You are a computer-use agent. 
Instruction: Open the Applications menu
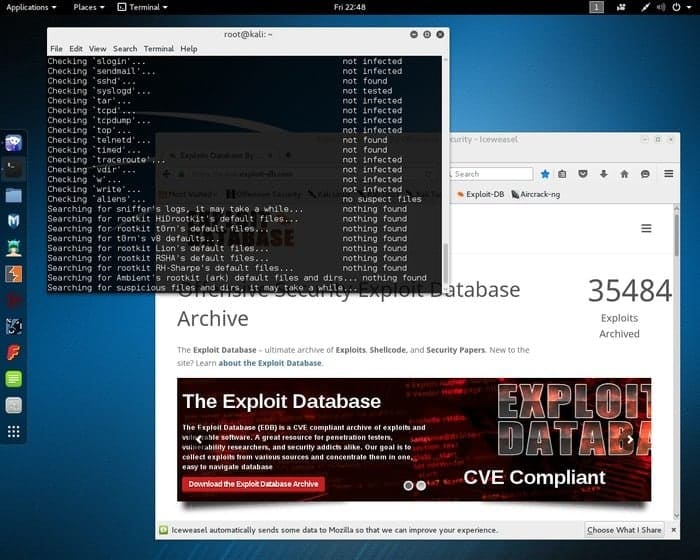point(31,7)
